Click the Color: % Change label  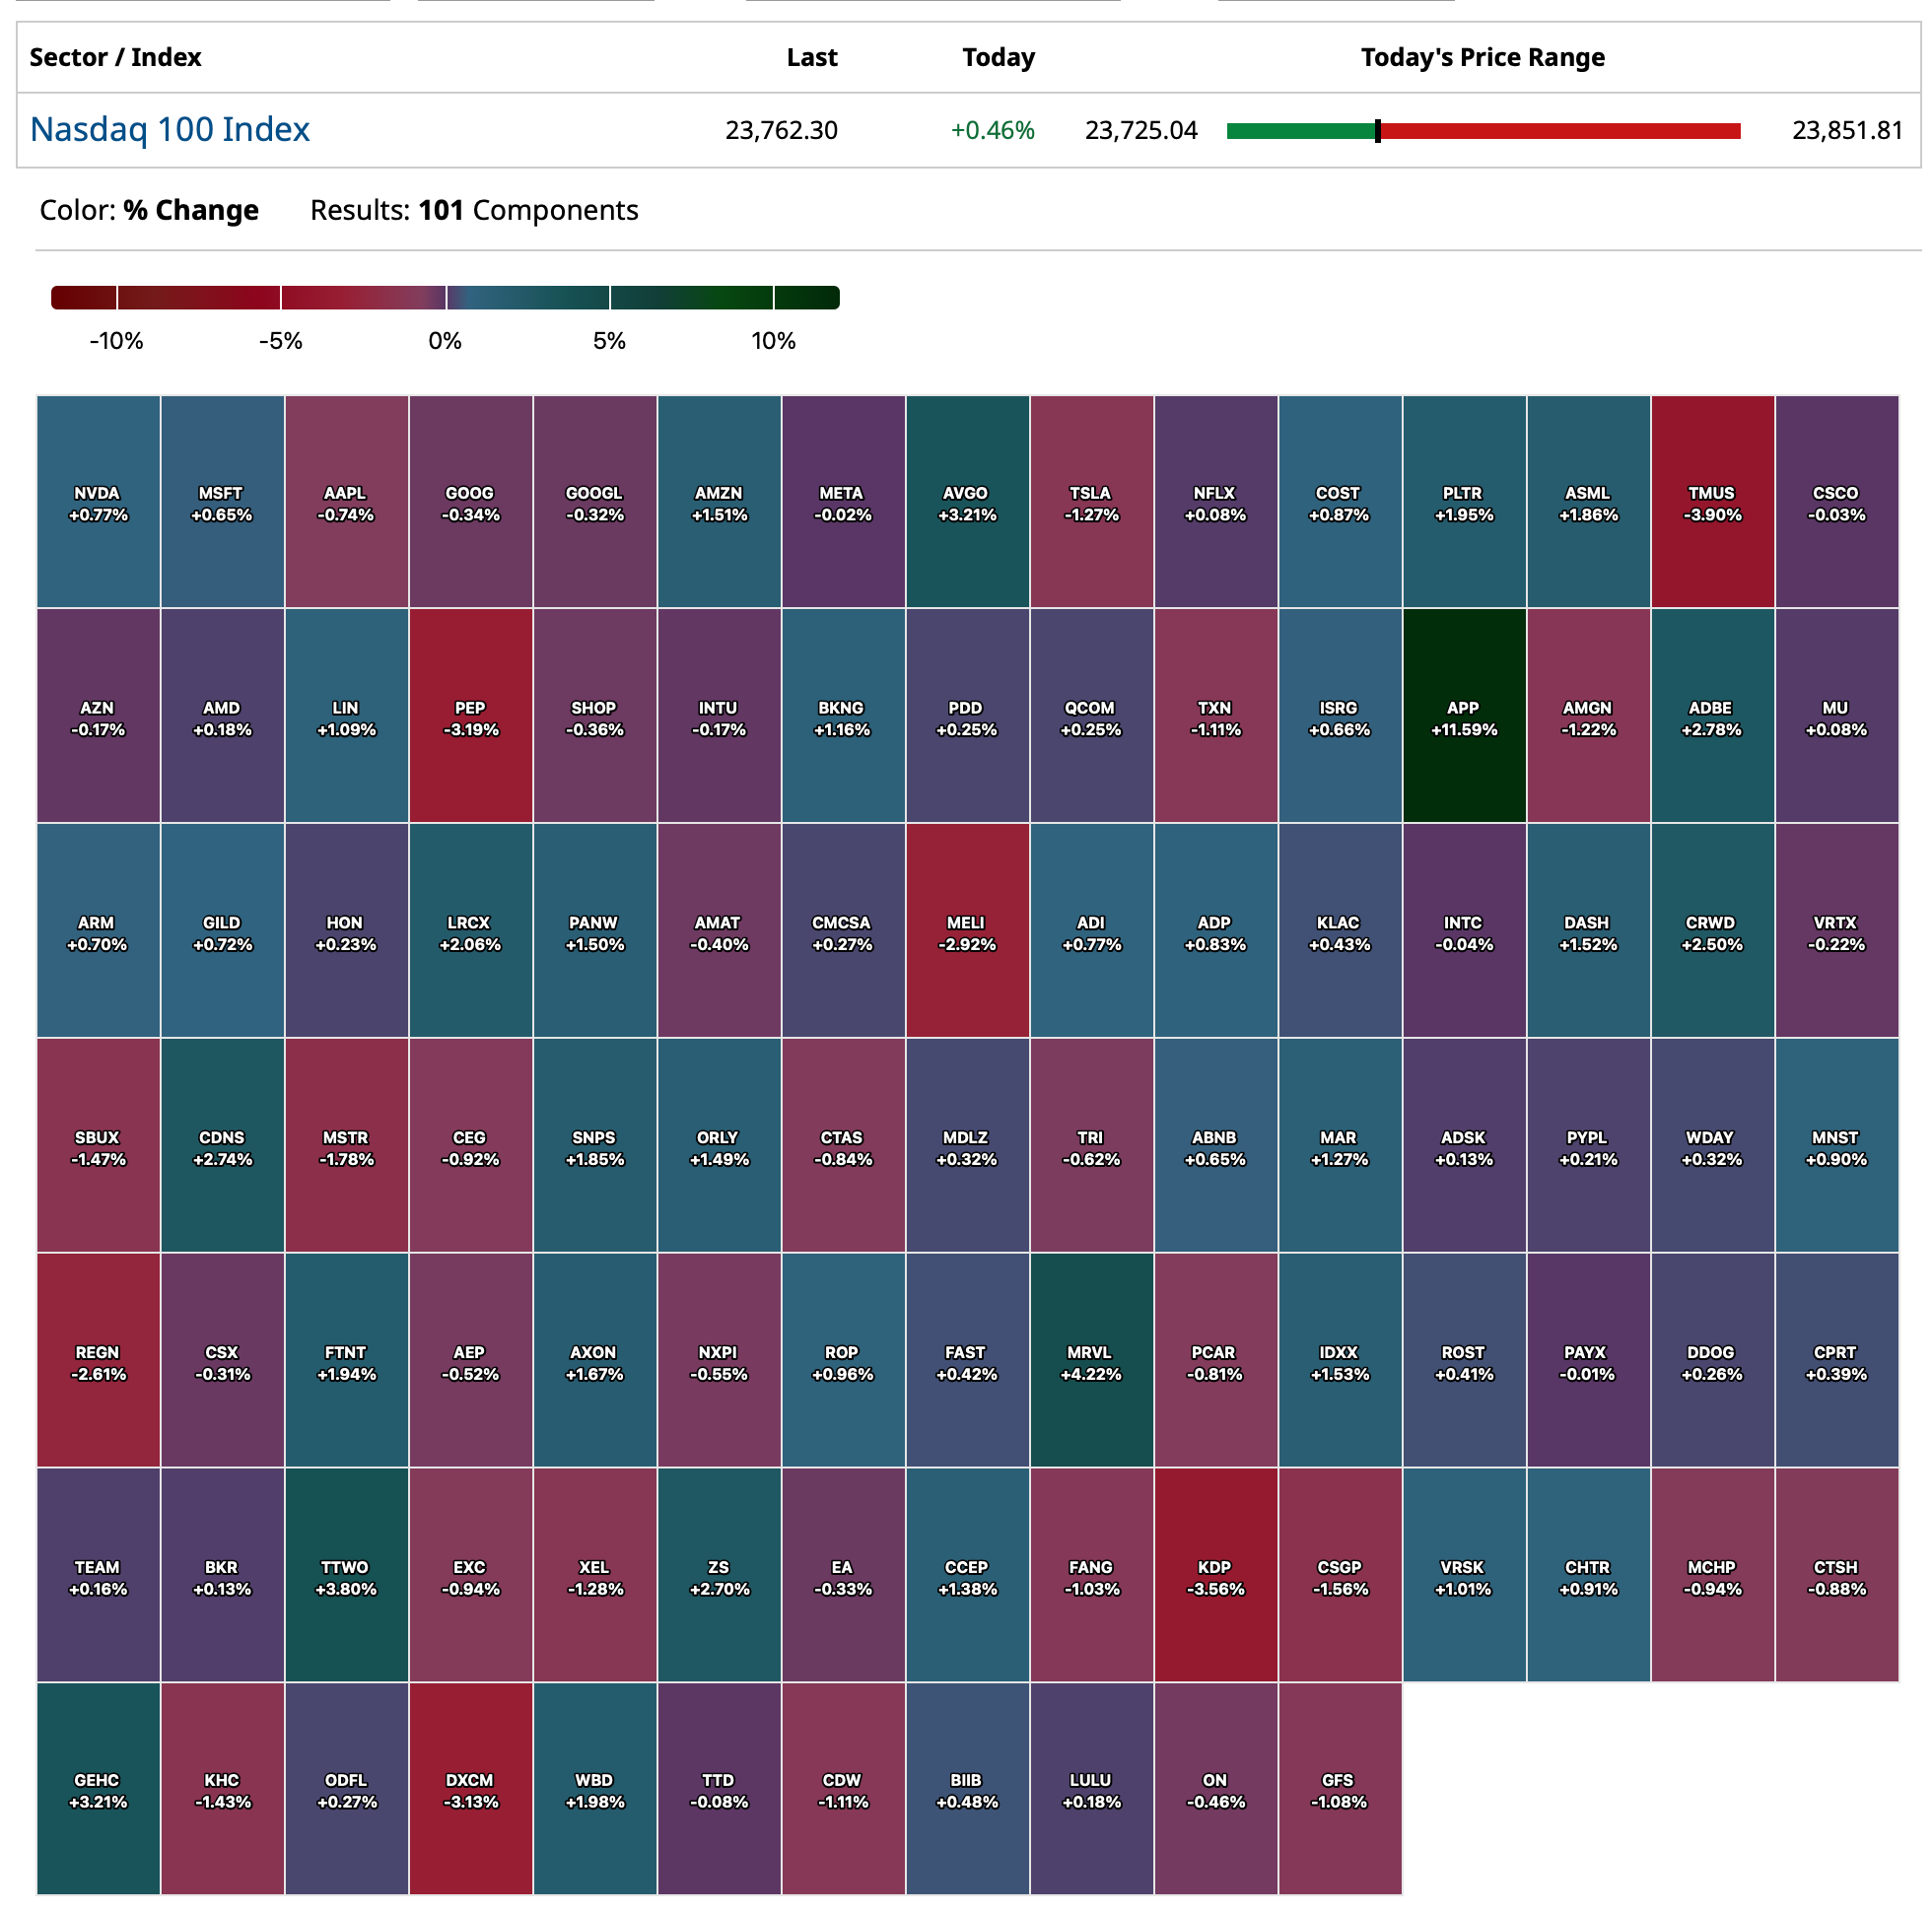coord(149,211)
